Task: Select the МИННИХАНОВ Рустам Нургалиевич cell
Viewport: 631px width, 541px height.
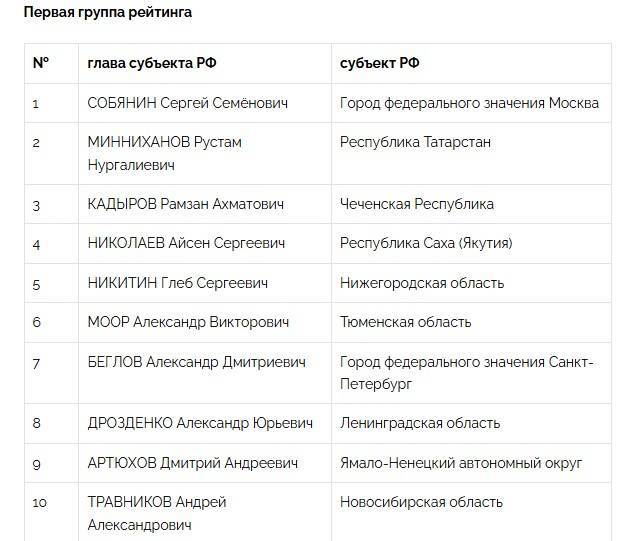Action: [x=165, y=153]
